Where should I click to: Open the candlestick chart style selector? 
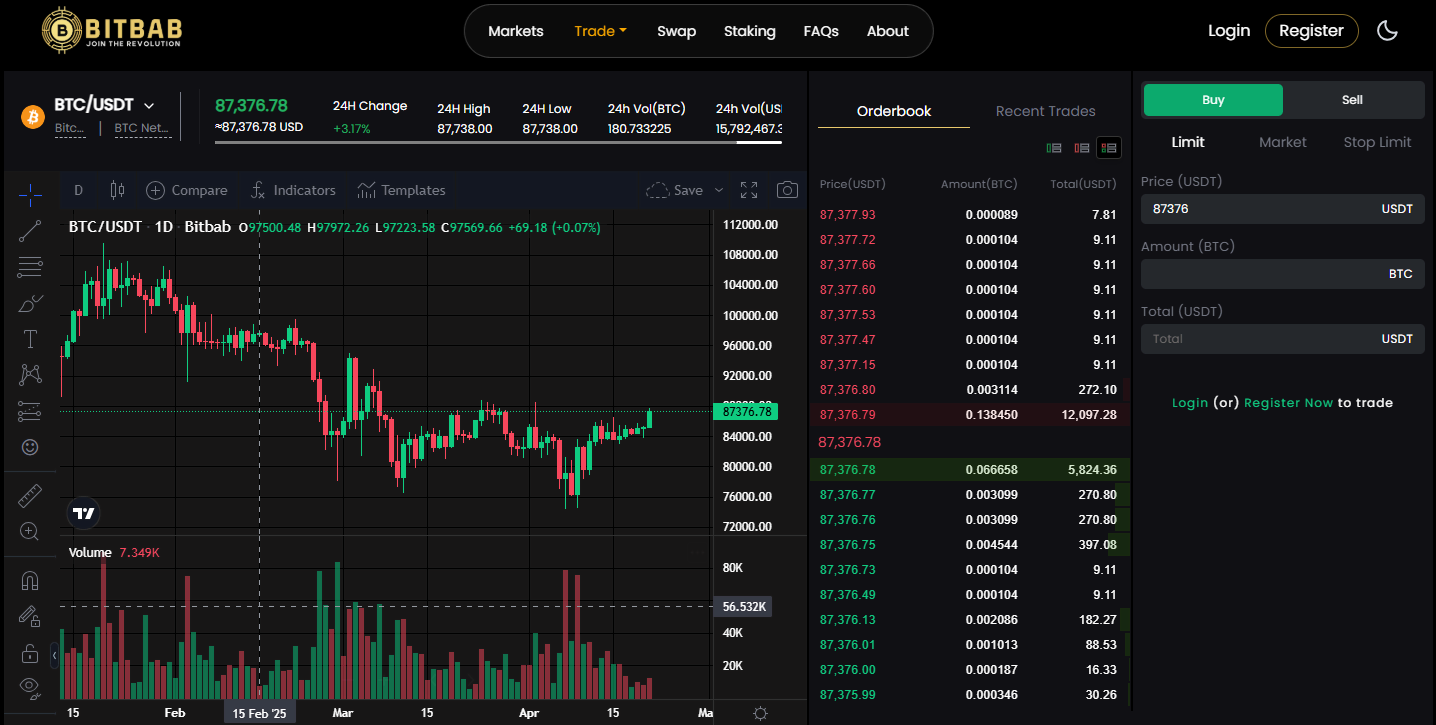coord(117,190)
